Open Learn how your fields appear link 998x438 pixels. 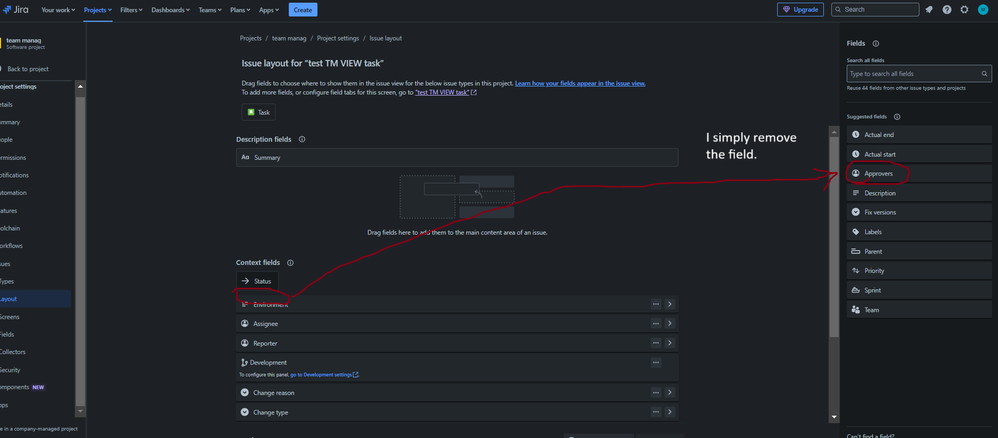[x=580, y=83]
